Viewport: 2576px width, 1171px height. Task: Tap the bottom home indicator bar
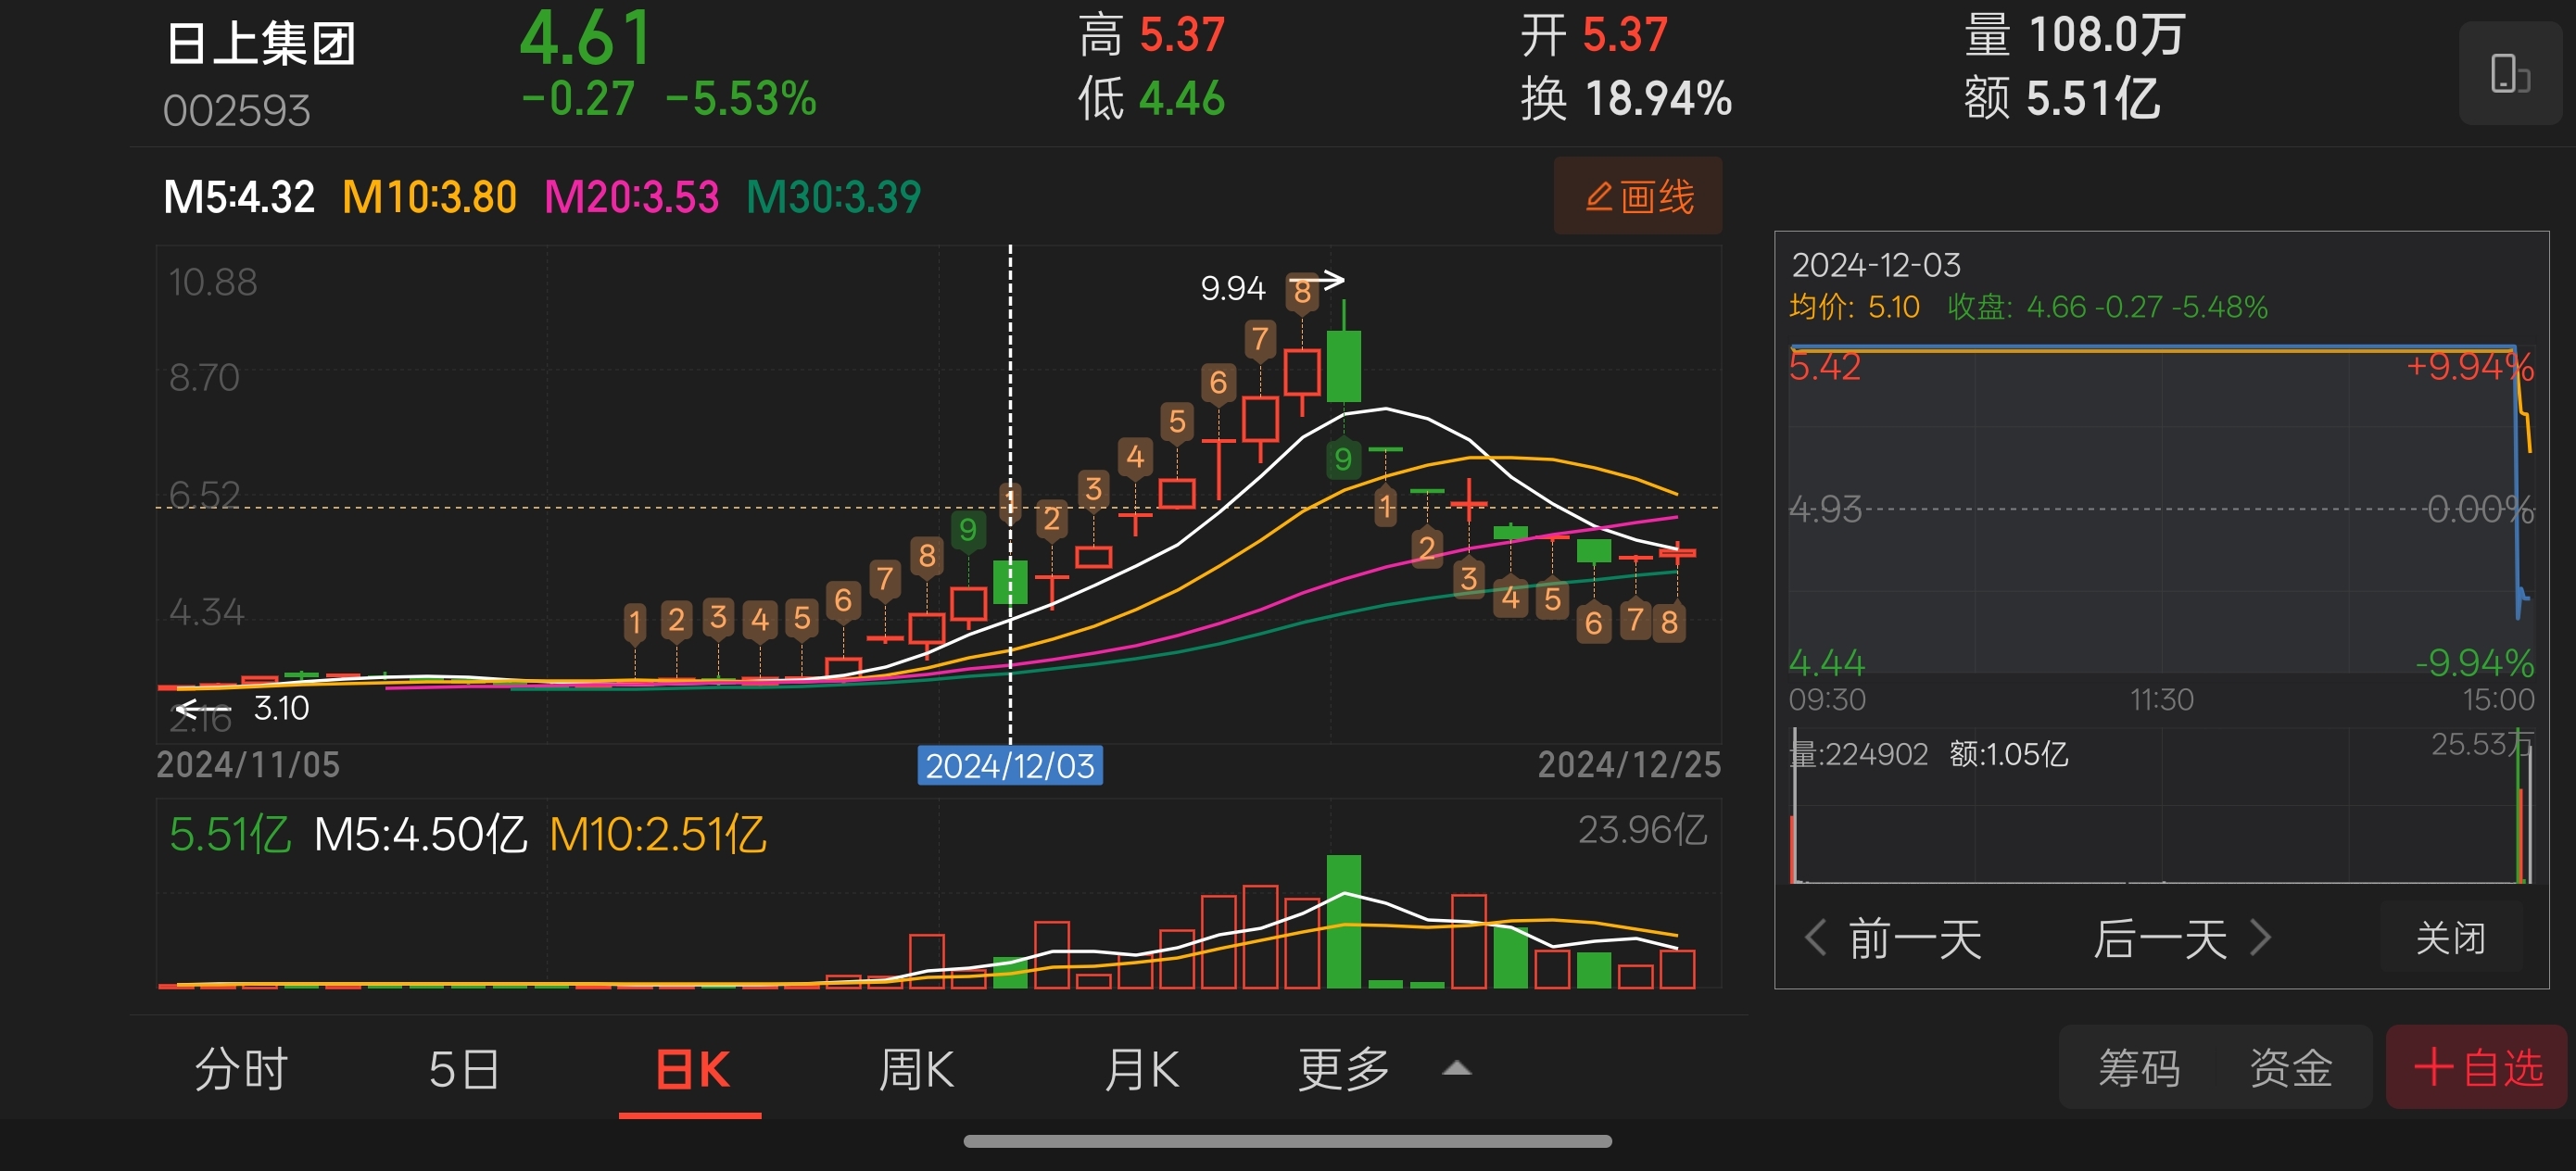(1287, 1141)
